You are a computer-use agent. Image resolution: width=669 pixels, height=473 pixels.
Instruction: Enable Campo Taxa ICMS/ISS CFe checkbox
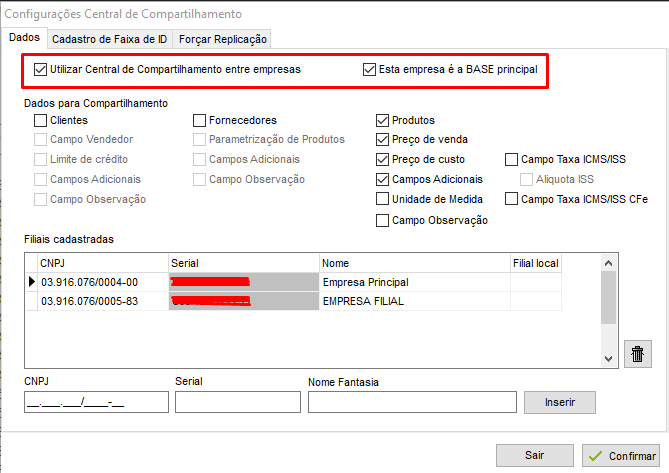[512, 200]
